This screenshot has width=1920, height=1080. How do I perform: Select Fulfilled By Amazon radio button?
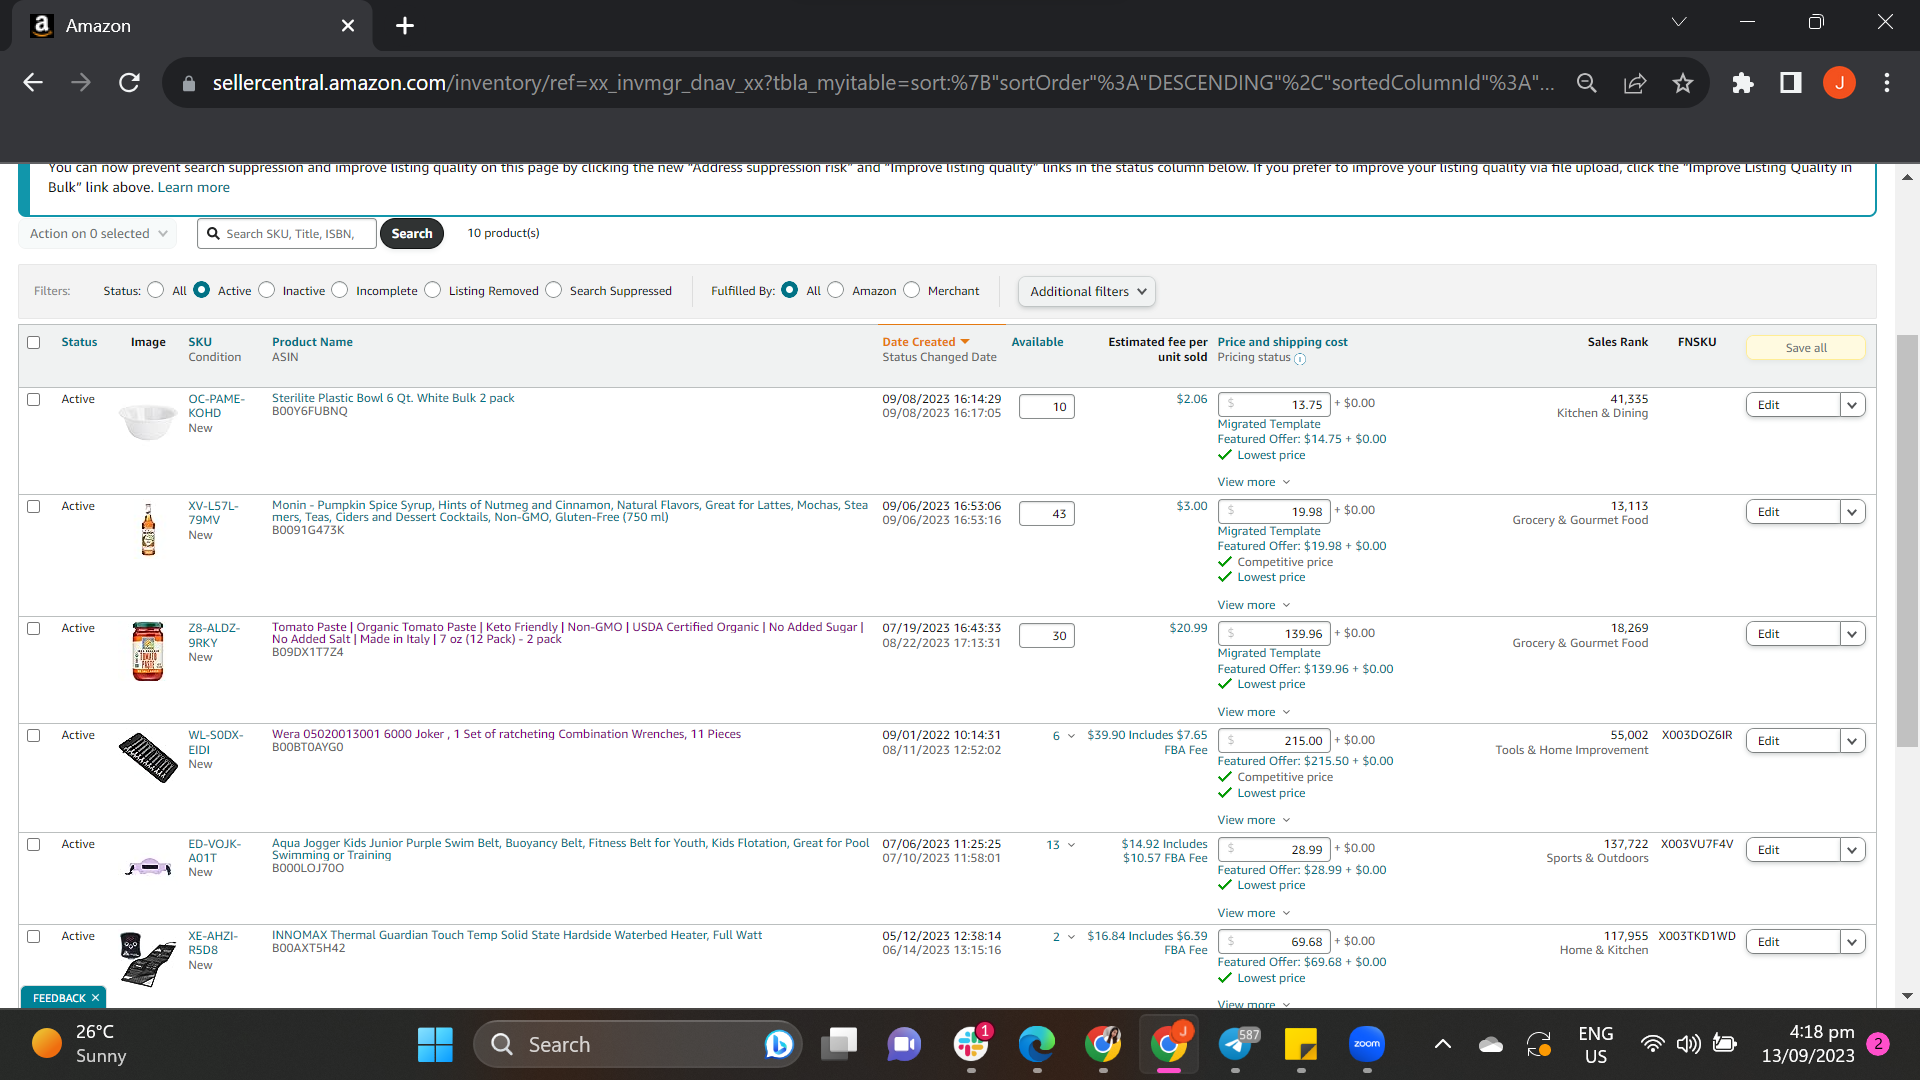tap(836, 290)
